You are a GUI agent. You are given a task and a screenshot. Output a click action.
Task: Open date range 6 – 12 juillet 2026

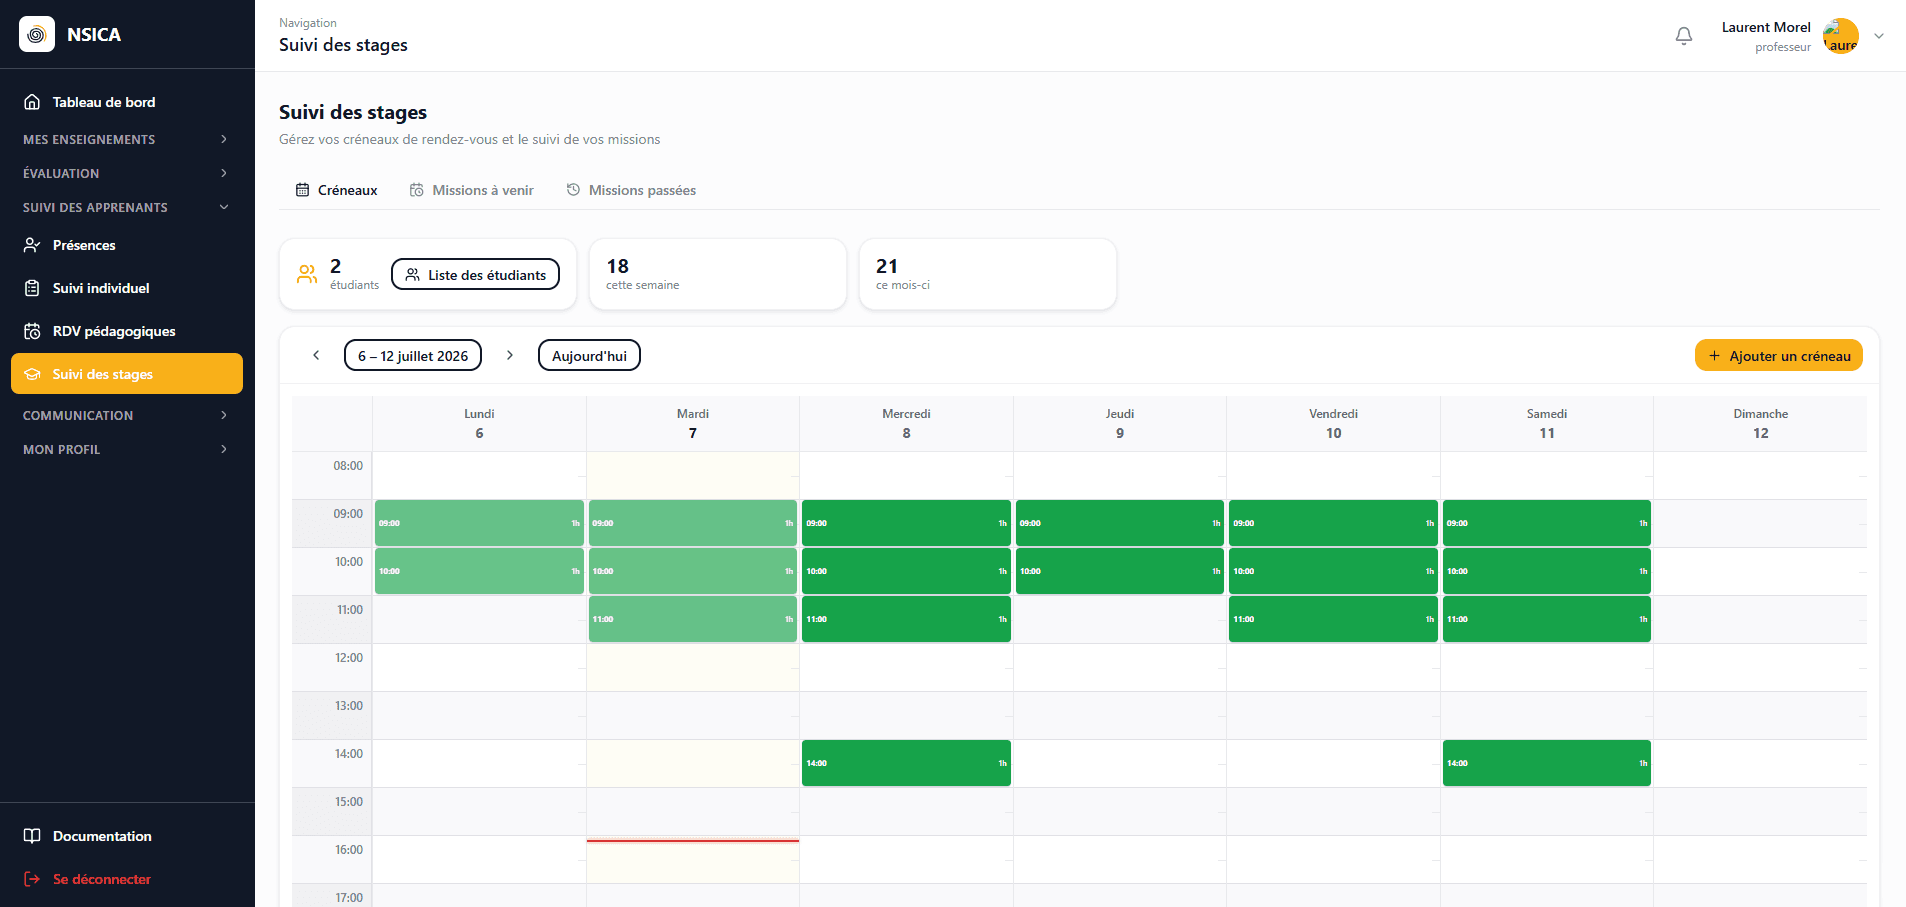click(413, 355)
